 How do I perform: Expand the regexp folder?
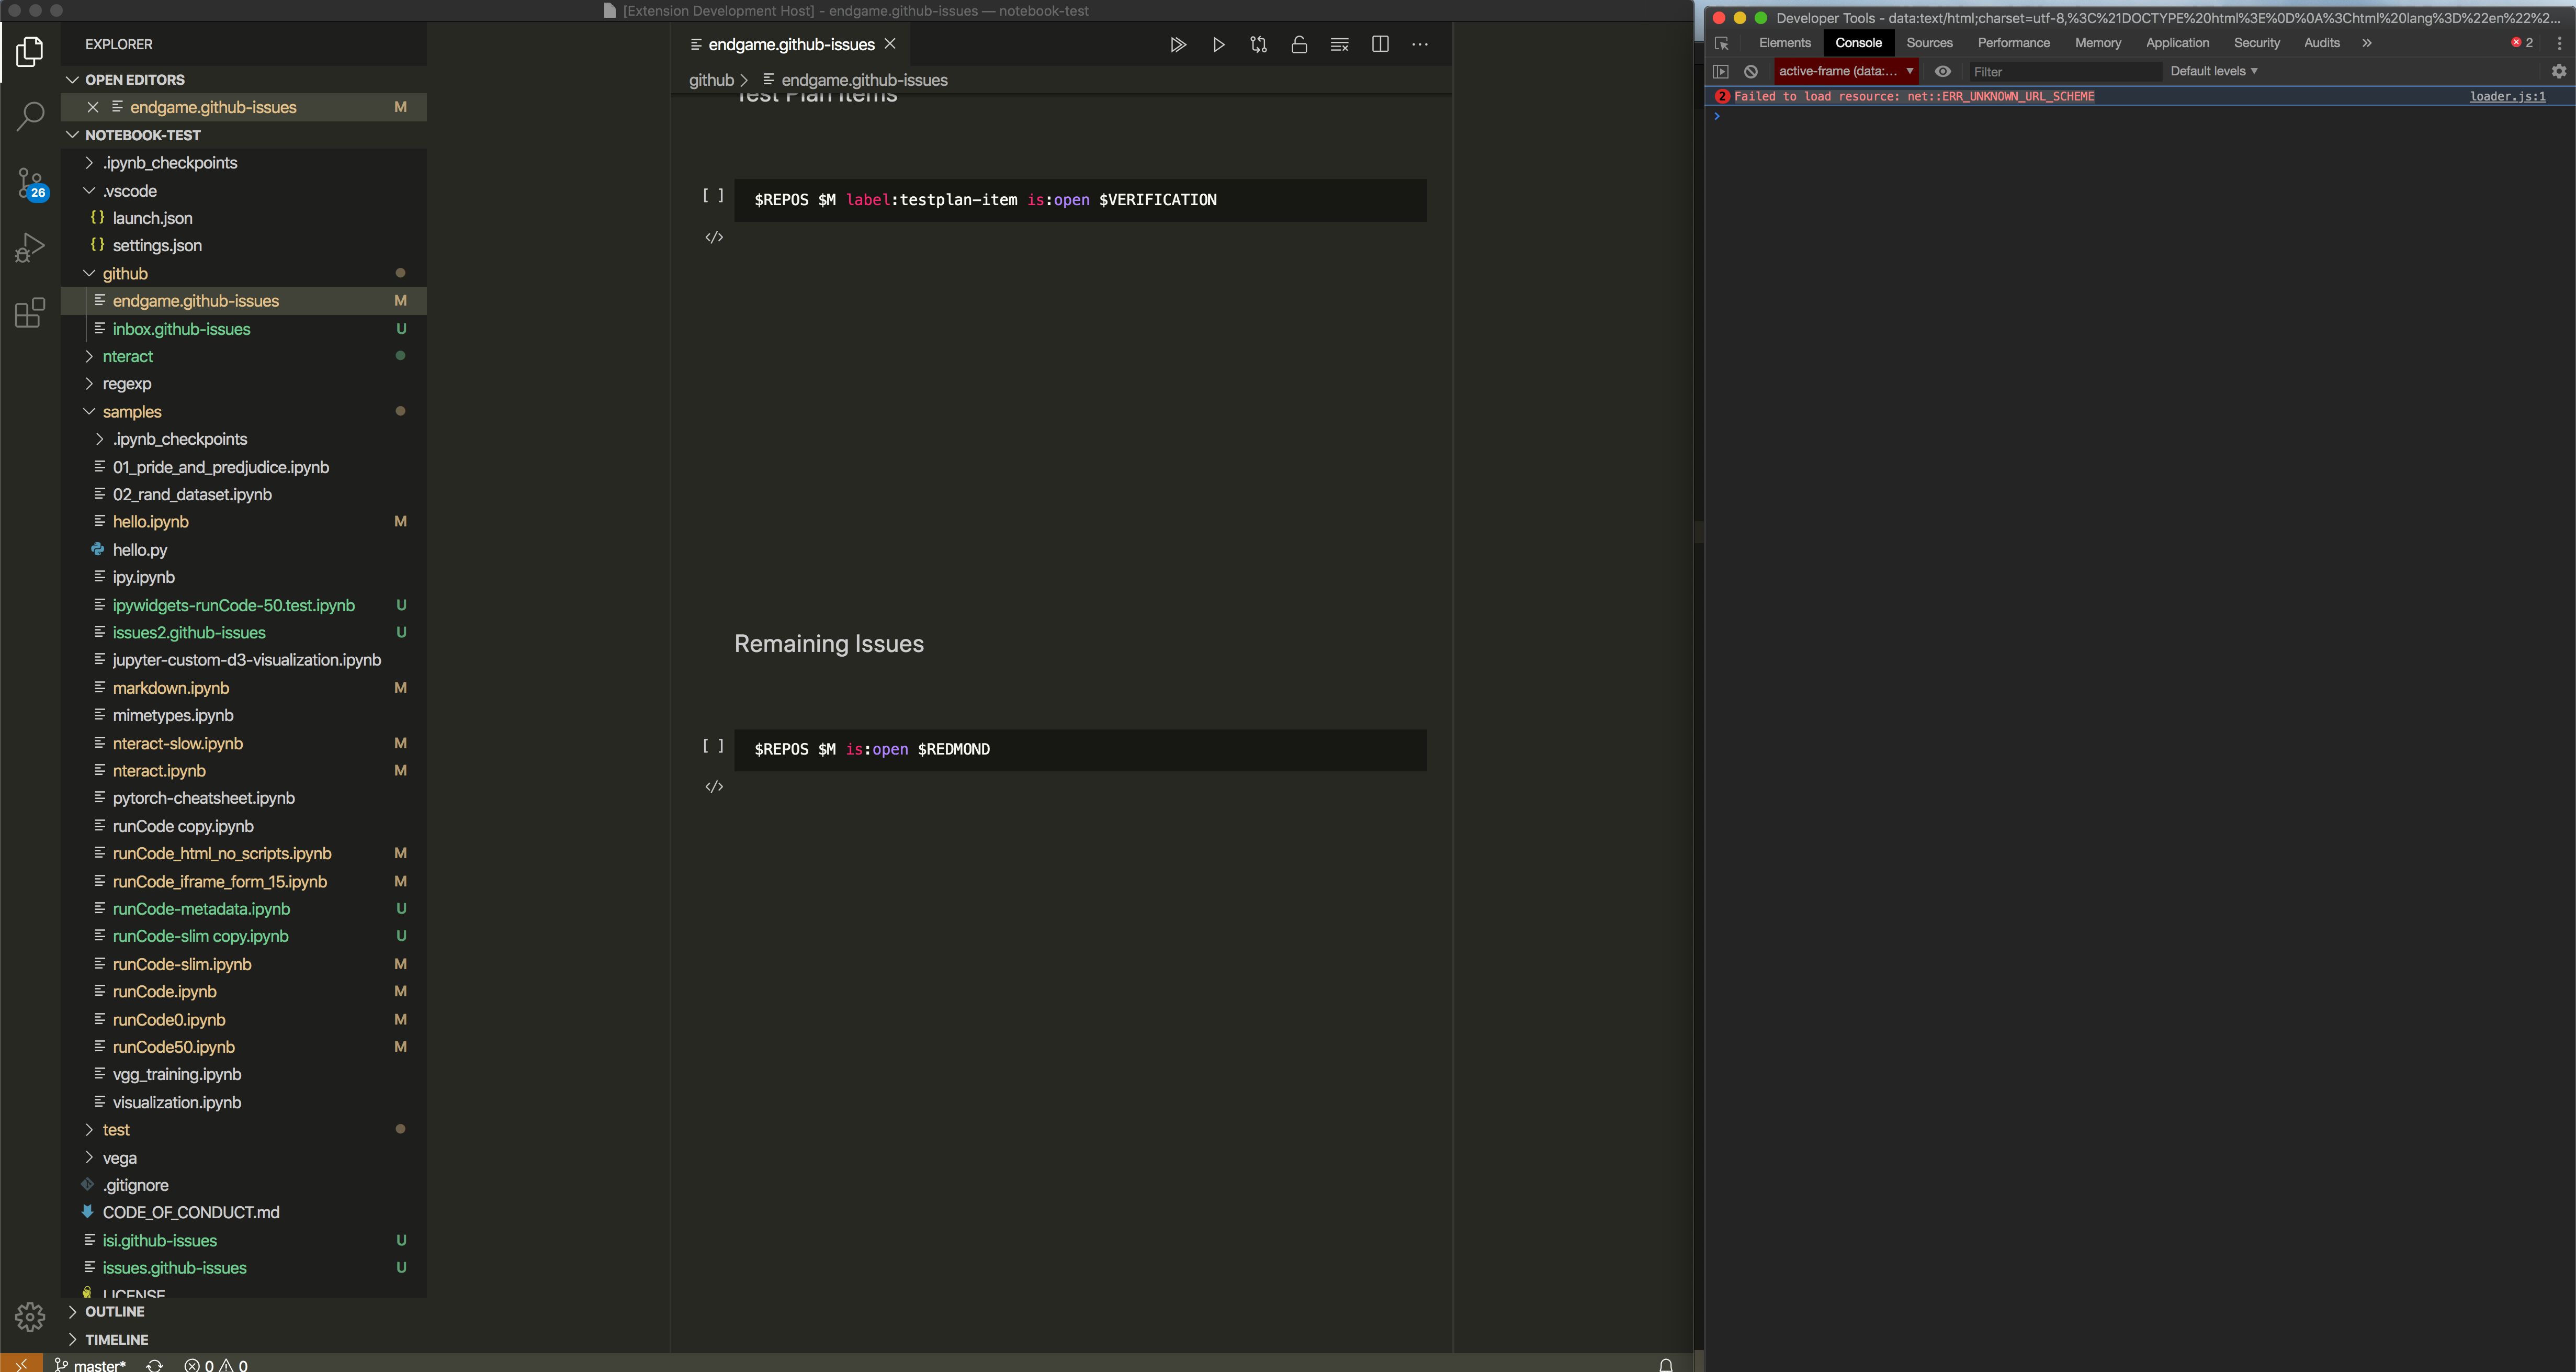(89, 384)
